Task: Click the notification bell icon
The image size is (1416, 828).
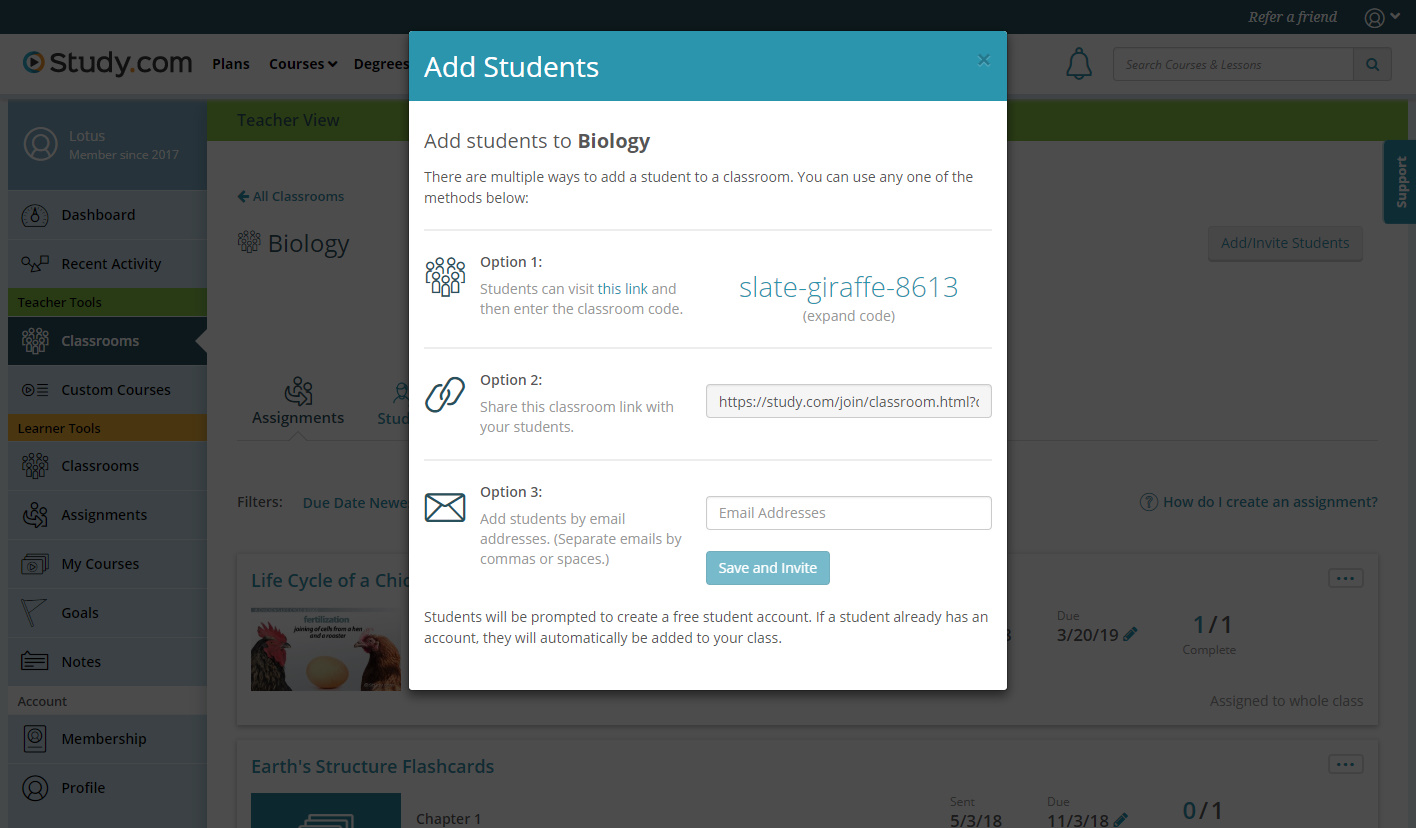Action: 1079,63
